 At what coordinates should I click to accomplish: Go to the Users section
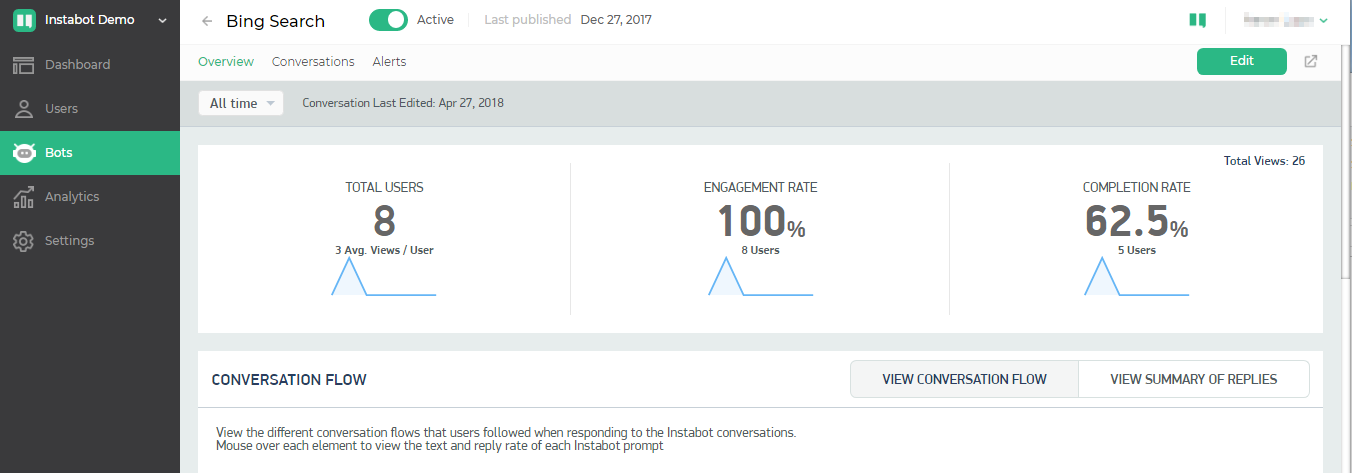(x=90, y=109)
